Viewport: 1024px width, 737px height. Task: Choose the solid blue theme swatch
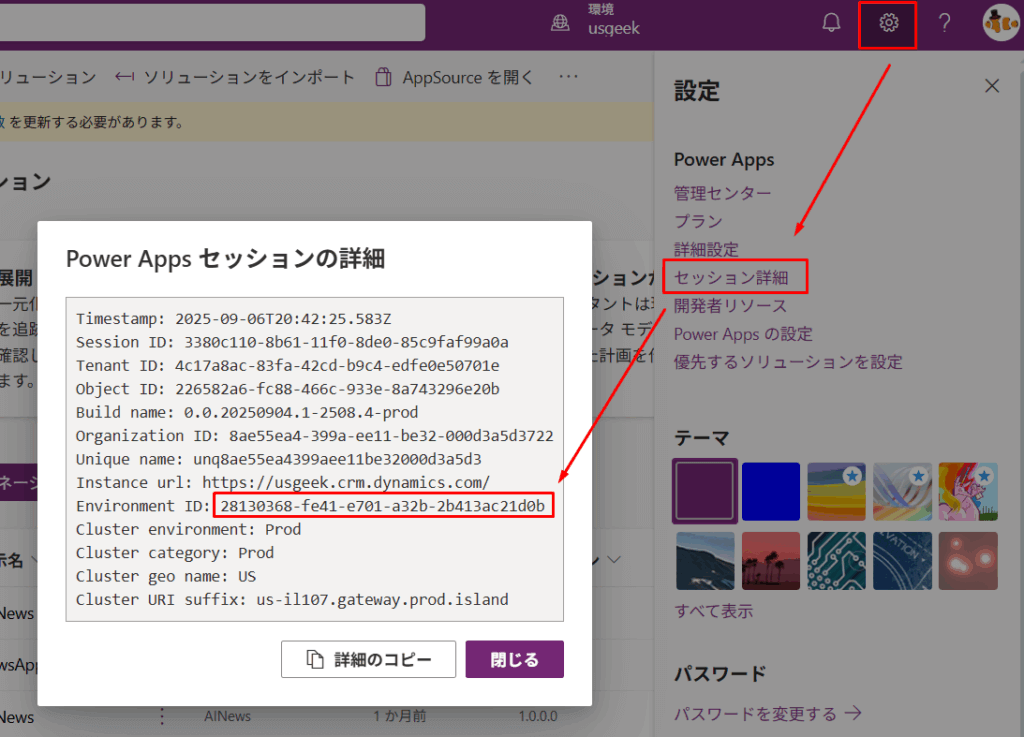[x=770, y=491]
